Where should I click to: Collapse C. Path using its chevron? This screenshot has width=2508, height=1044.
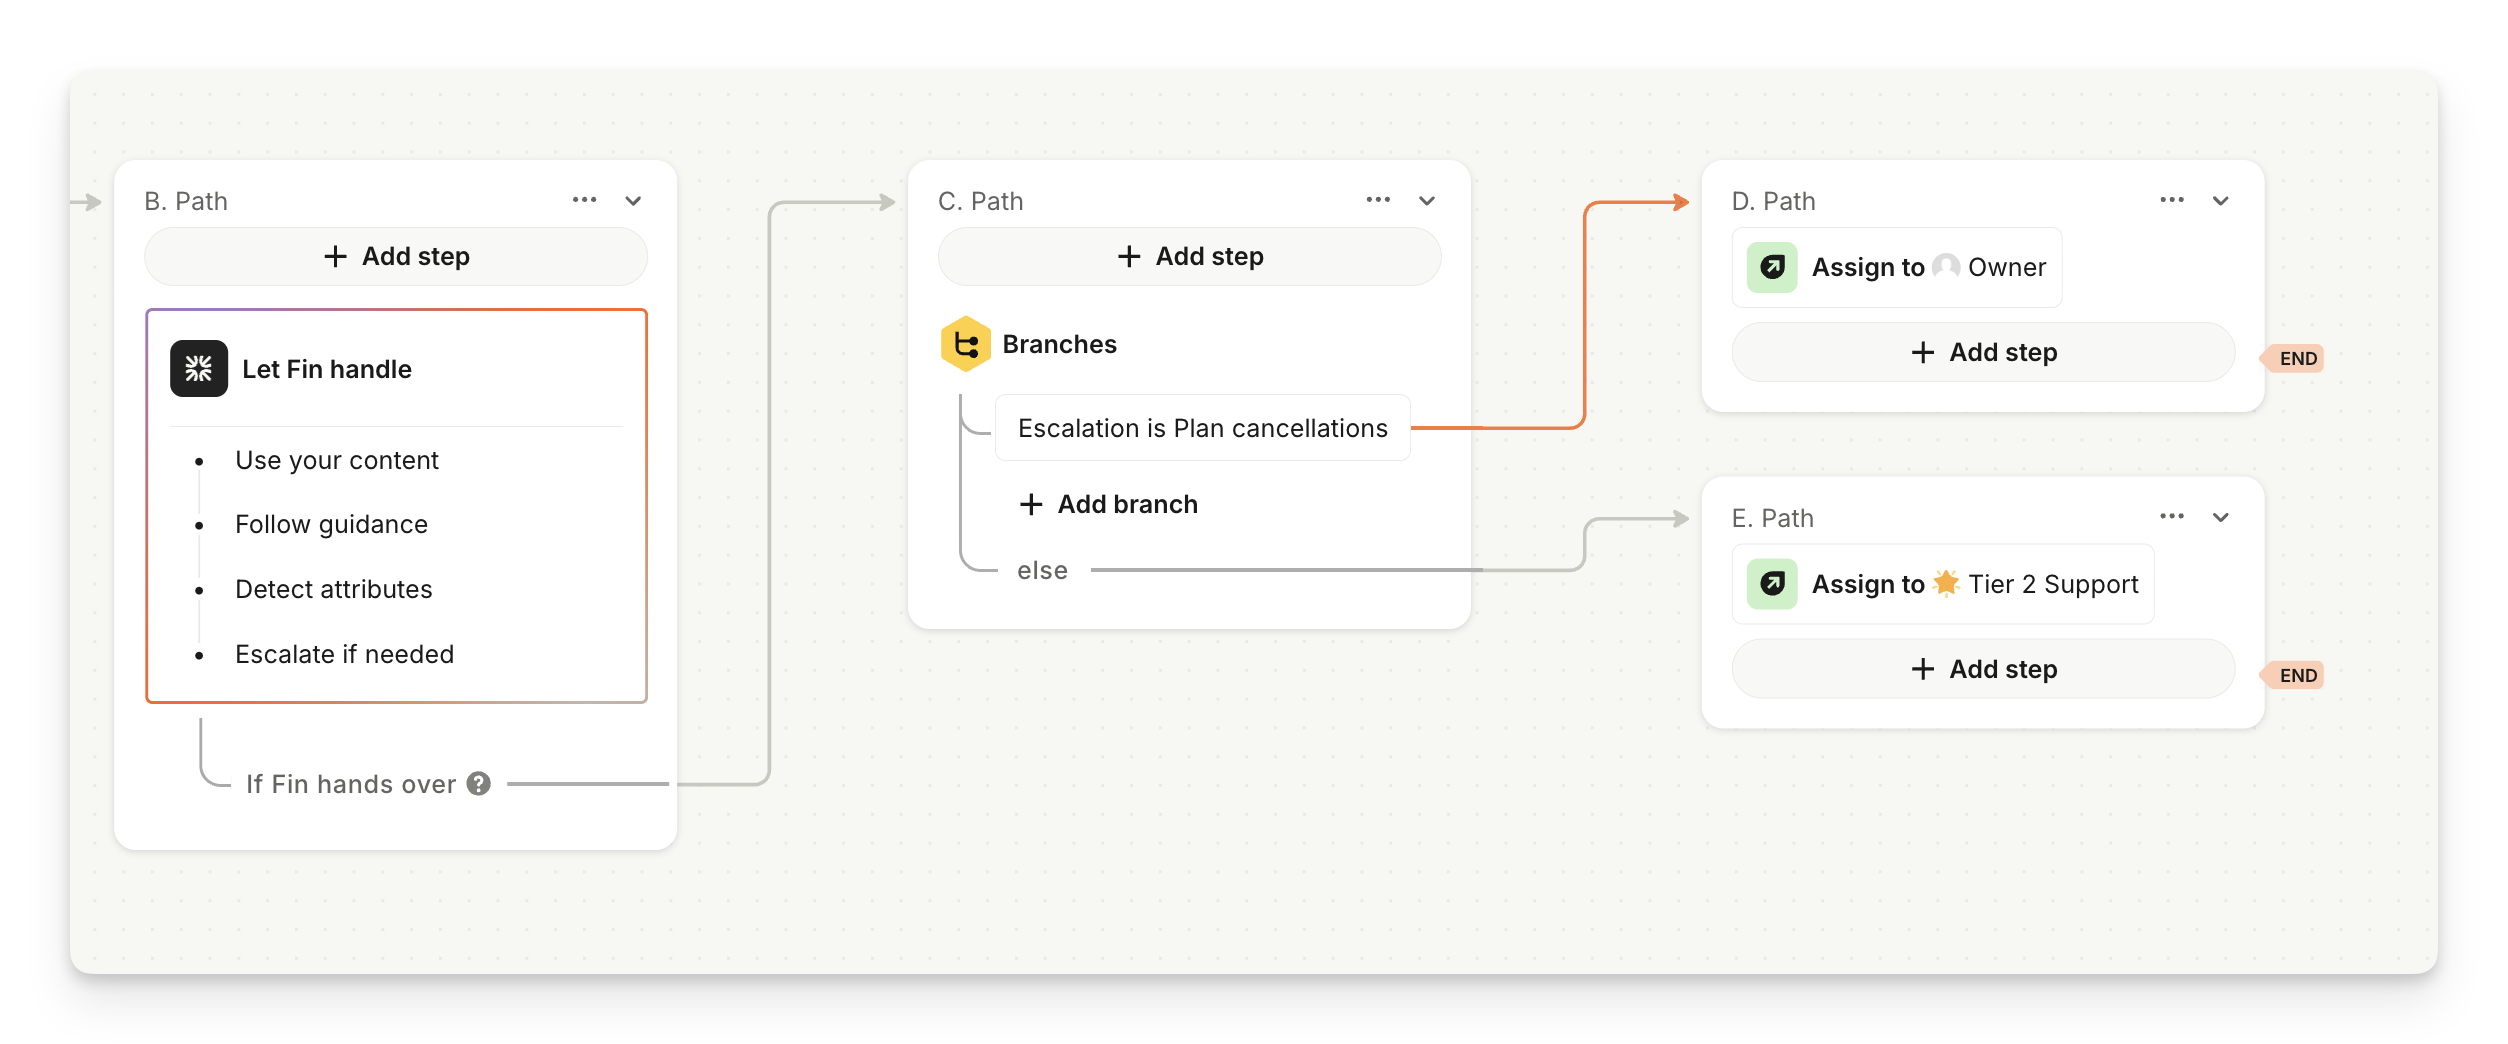pos(1427,201)
